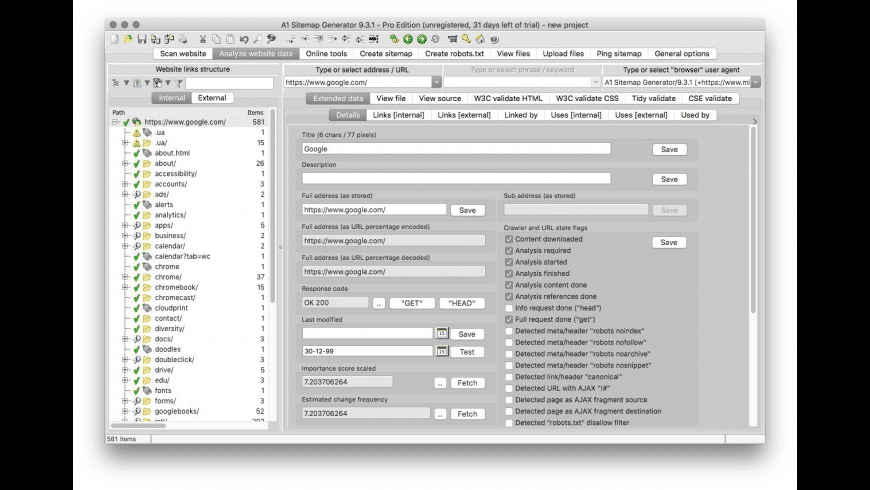Toggle the Content downloaded checkbox
The image size is (870, 490).
click(509, 239)
